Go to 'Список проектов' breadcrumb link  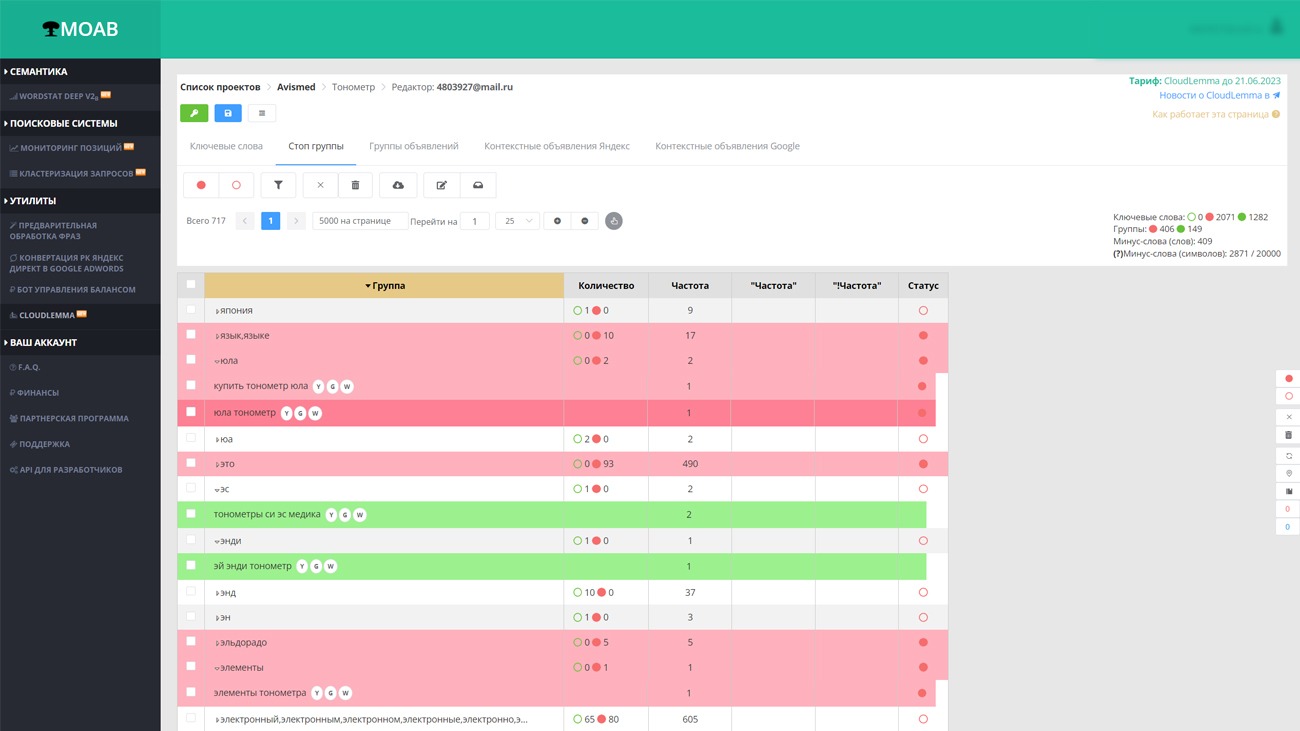pyautogui.click(x=220, y=87)
